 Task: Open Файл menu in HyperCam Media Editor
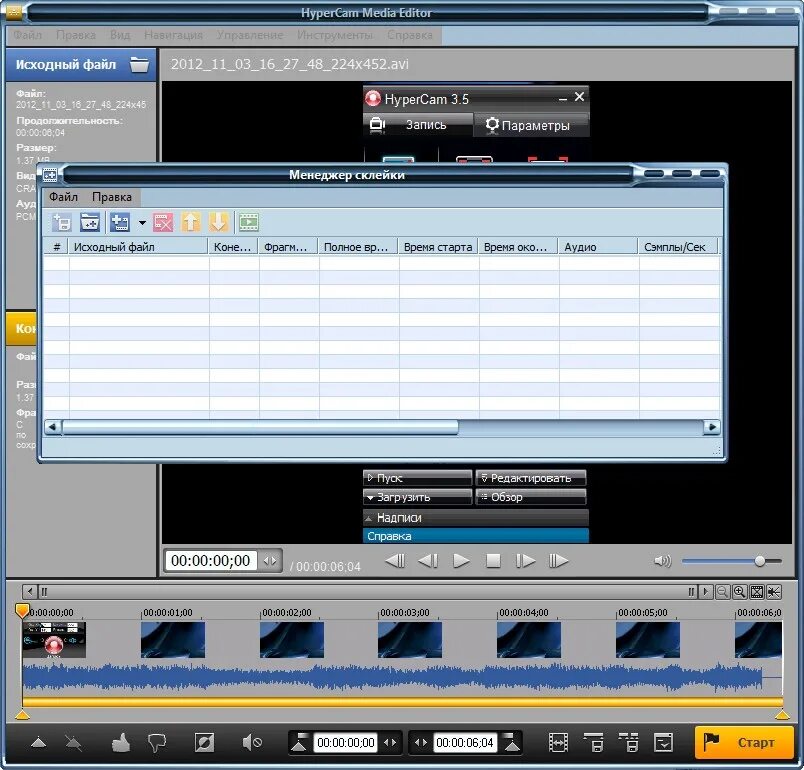[27, 35]
